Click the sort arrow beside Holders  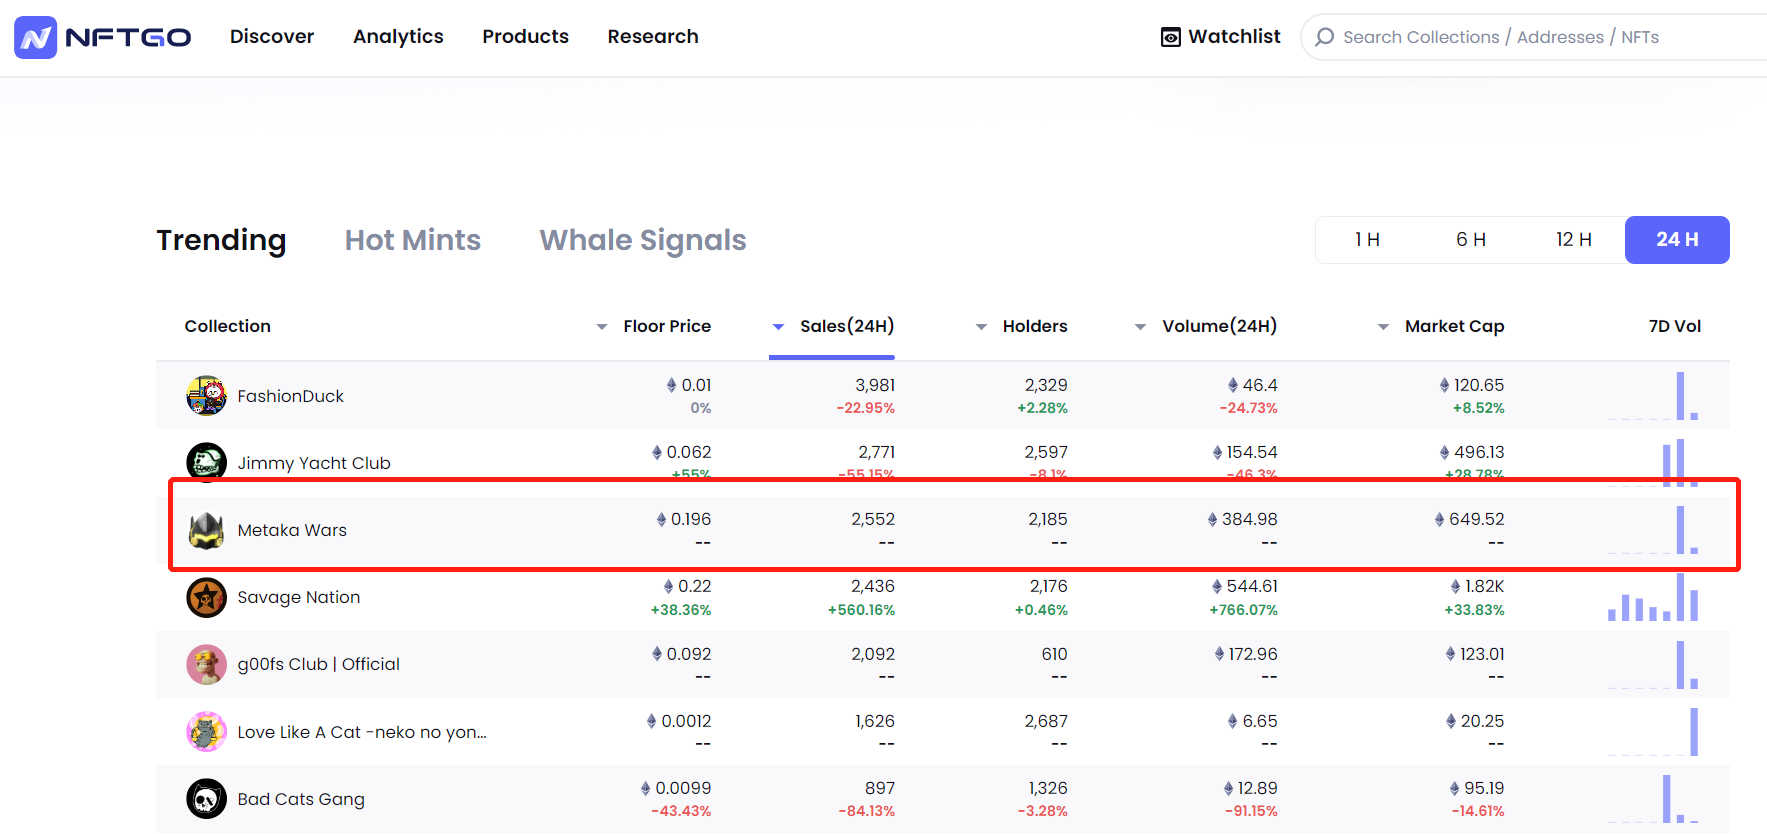pyautogui.click(x=982, y=327)
